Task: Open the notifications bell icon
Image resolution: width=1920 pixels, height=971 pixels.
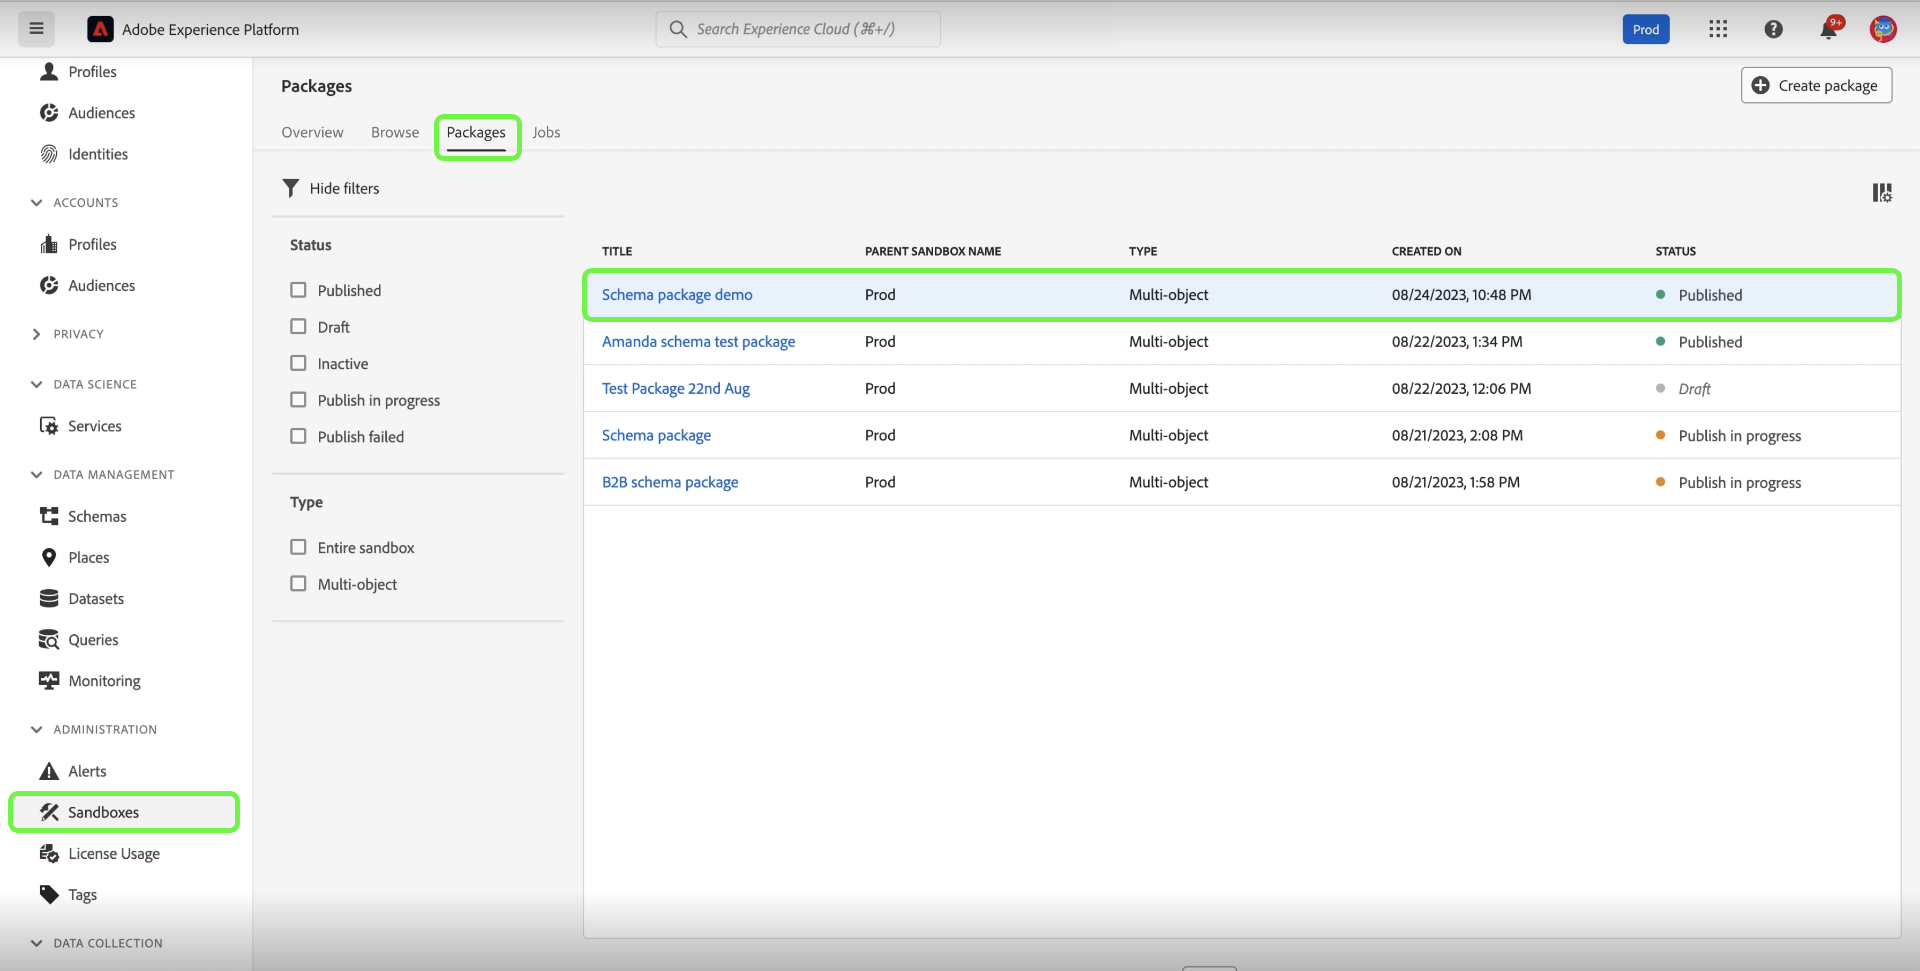Action: click(x=1828, y=29)
